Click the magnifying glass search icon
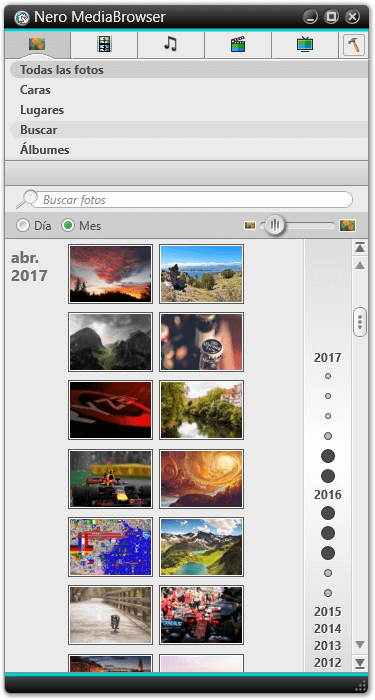Image resolution: width=375 pixels, height=700 pixels. pyautogui.click(x=27, y=200)
